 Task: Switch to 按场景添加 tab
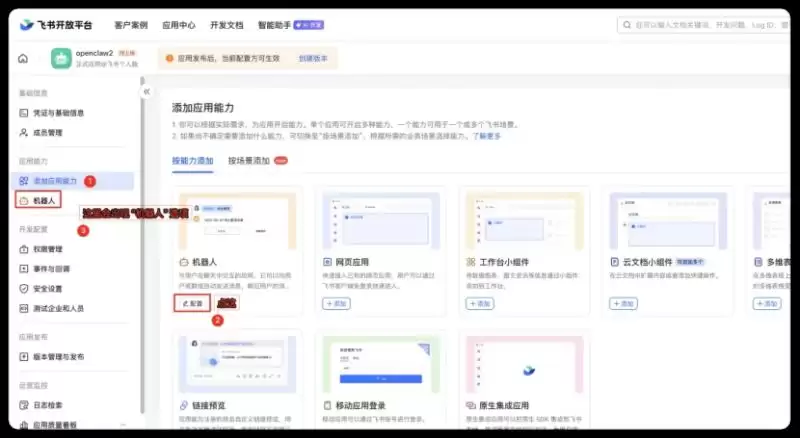pyautogui.click(x=248, y=161)
